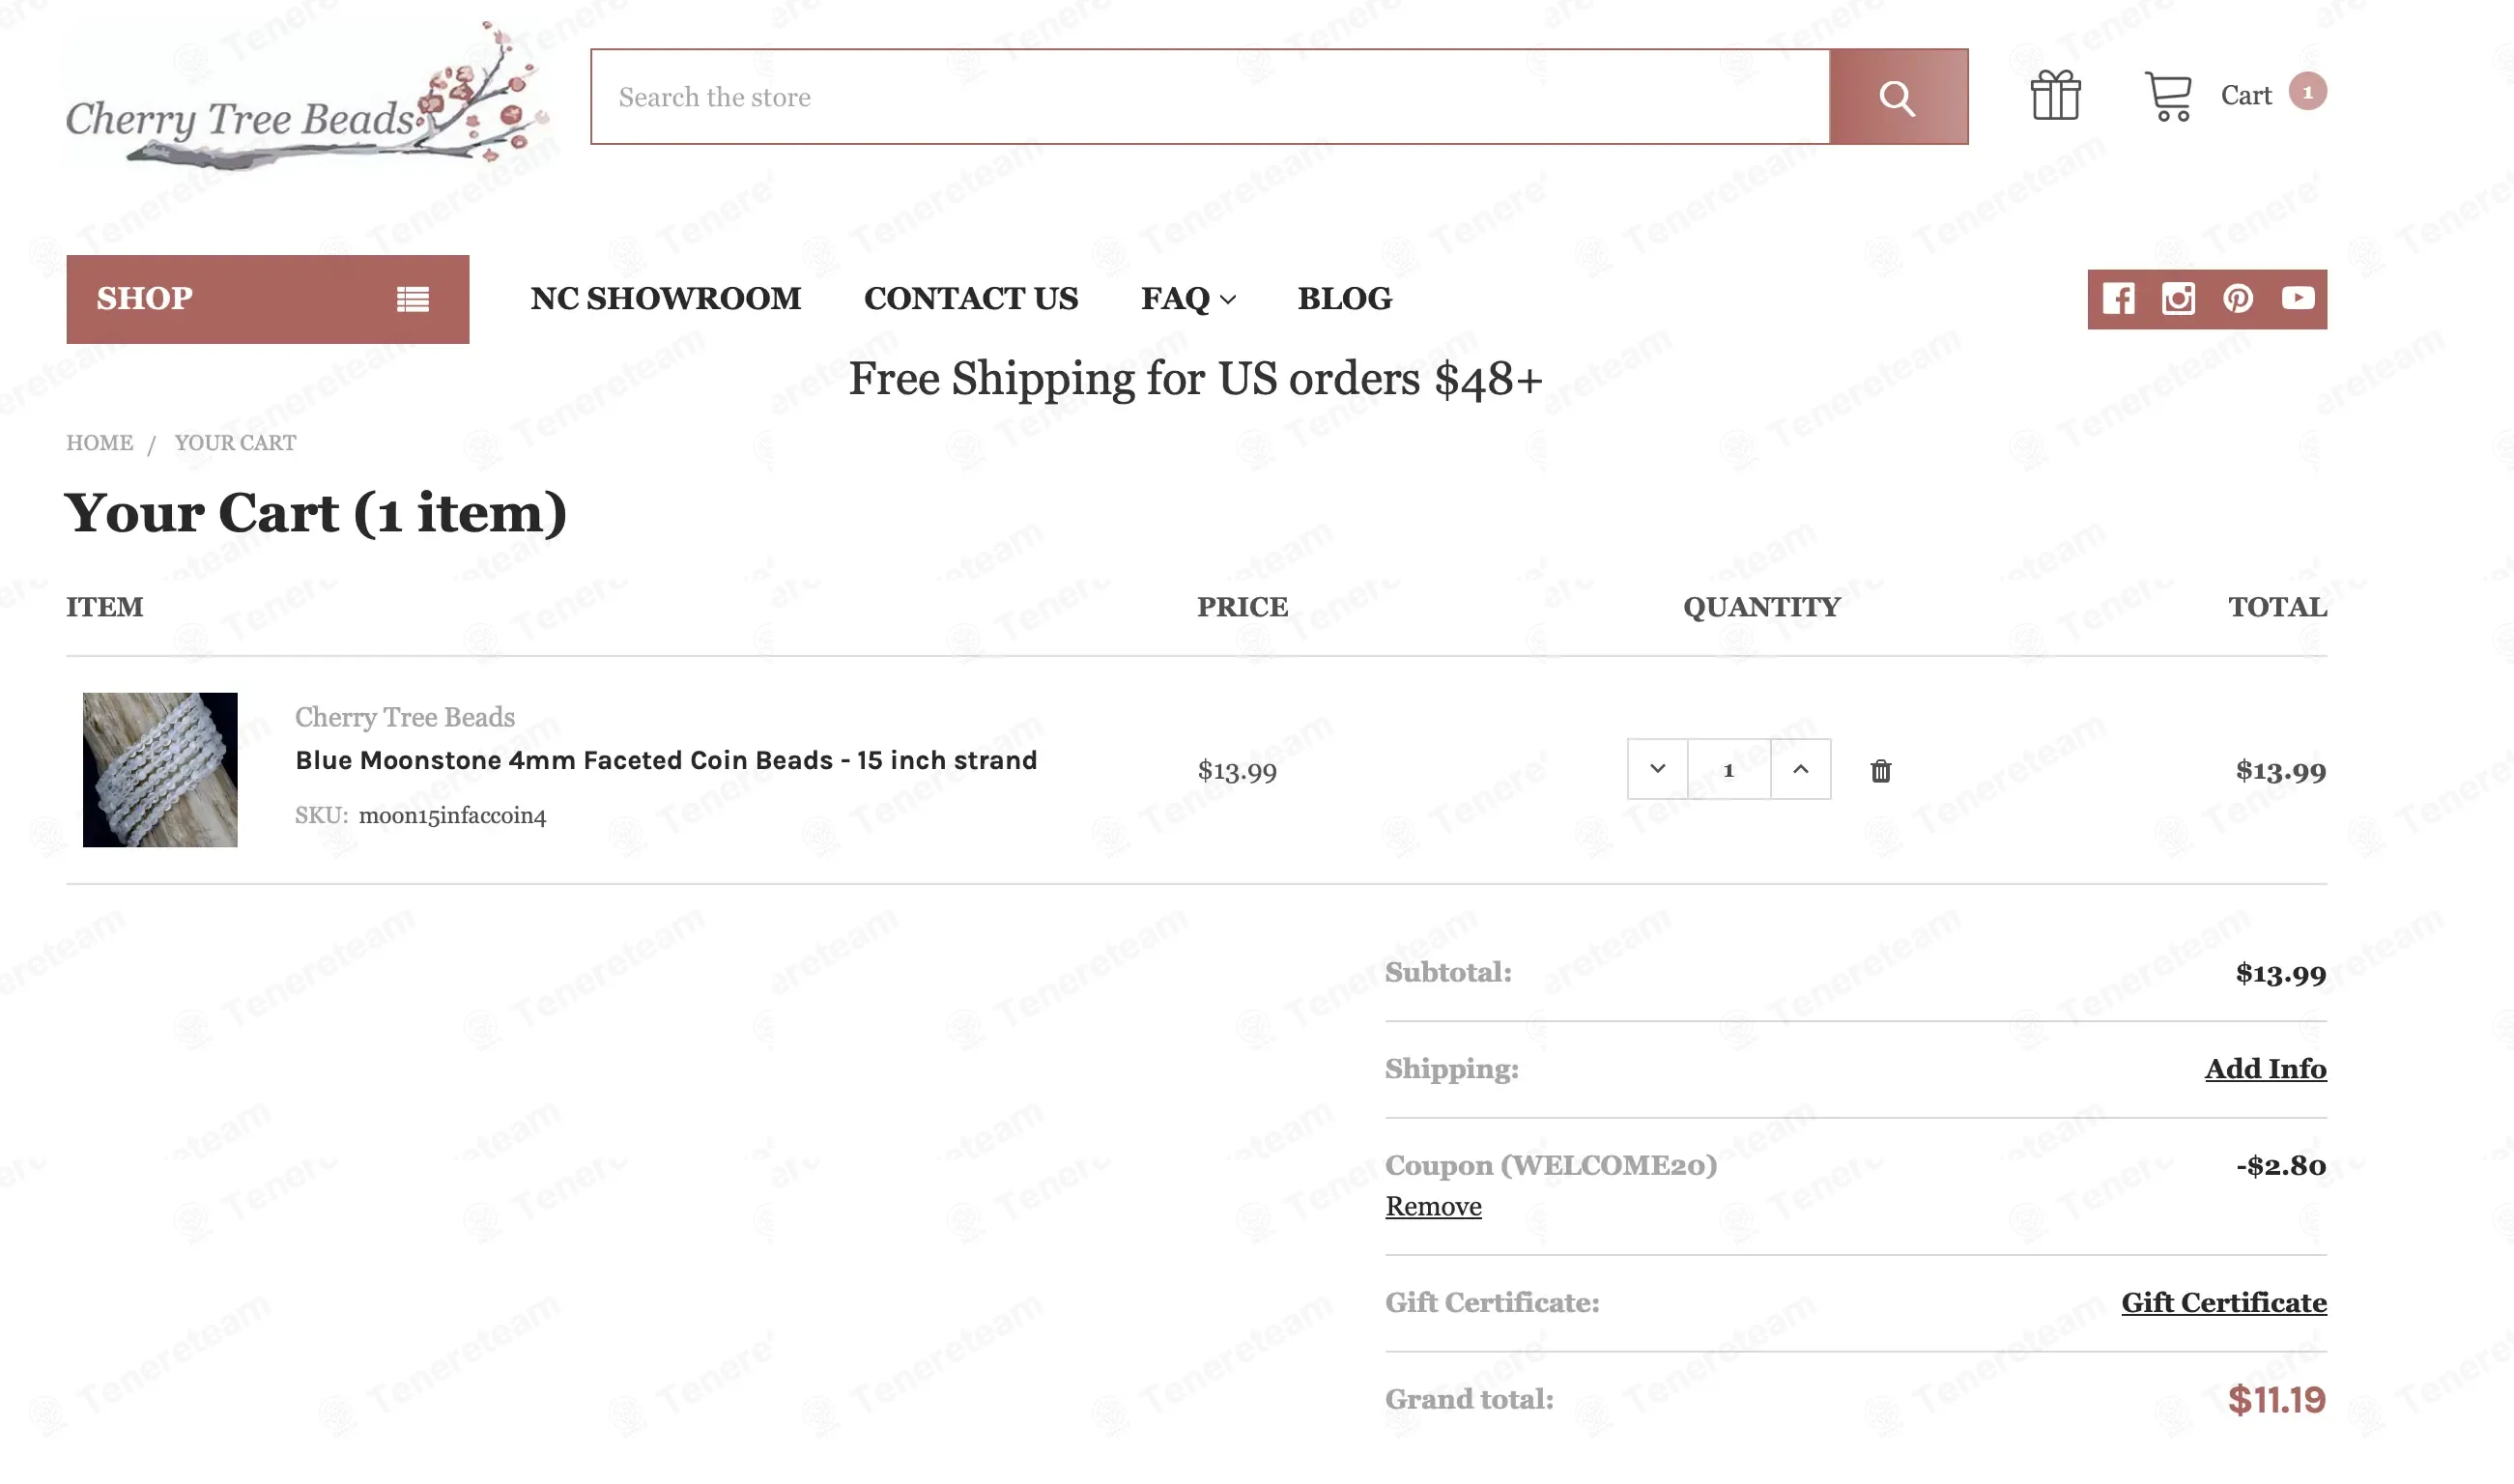Delete item with the trash icon
The width and height of the screenshot is (2514, 1484).
tap(1881, 770)
